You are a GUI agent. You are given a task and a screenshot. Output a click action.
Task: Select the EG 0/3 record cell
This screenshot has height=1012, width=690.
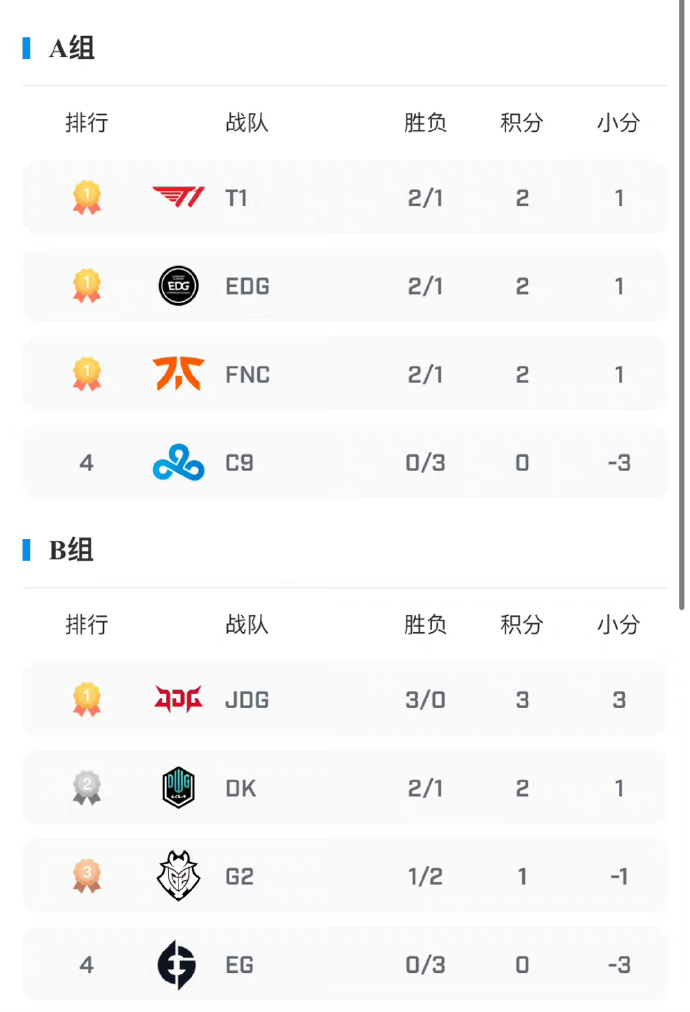pyautogui.click(x=425, y=965)
